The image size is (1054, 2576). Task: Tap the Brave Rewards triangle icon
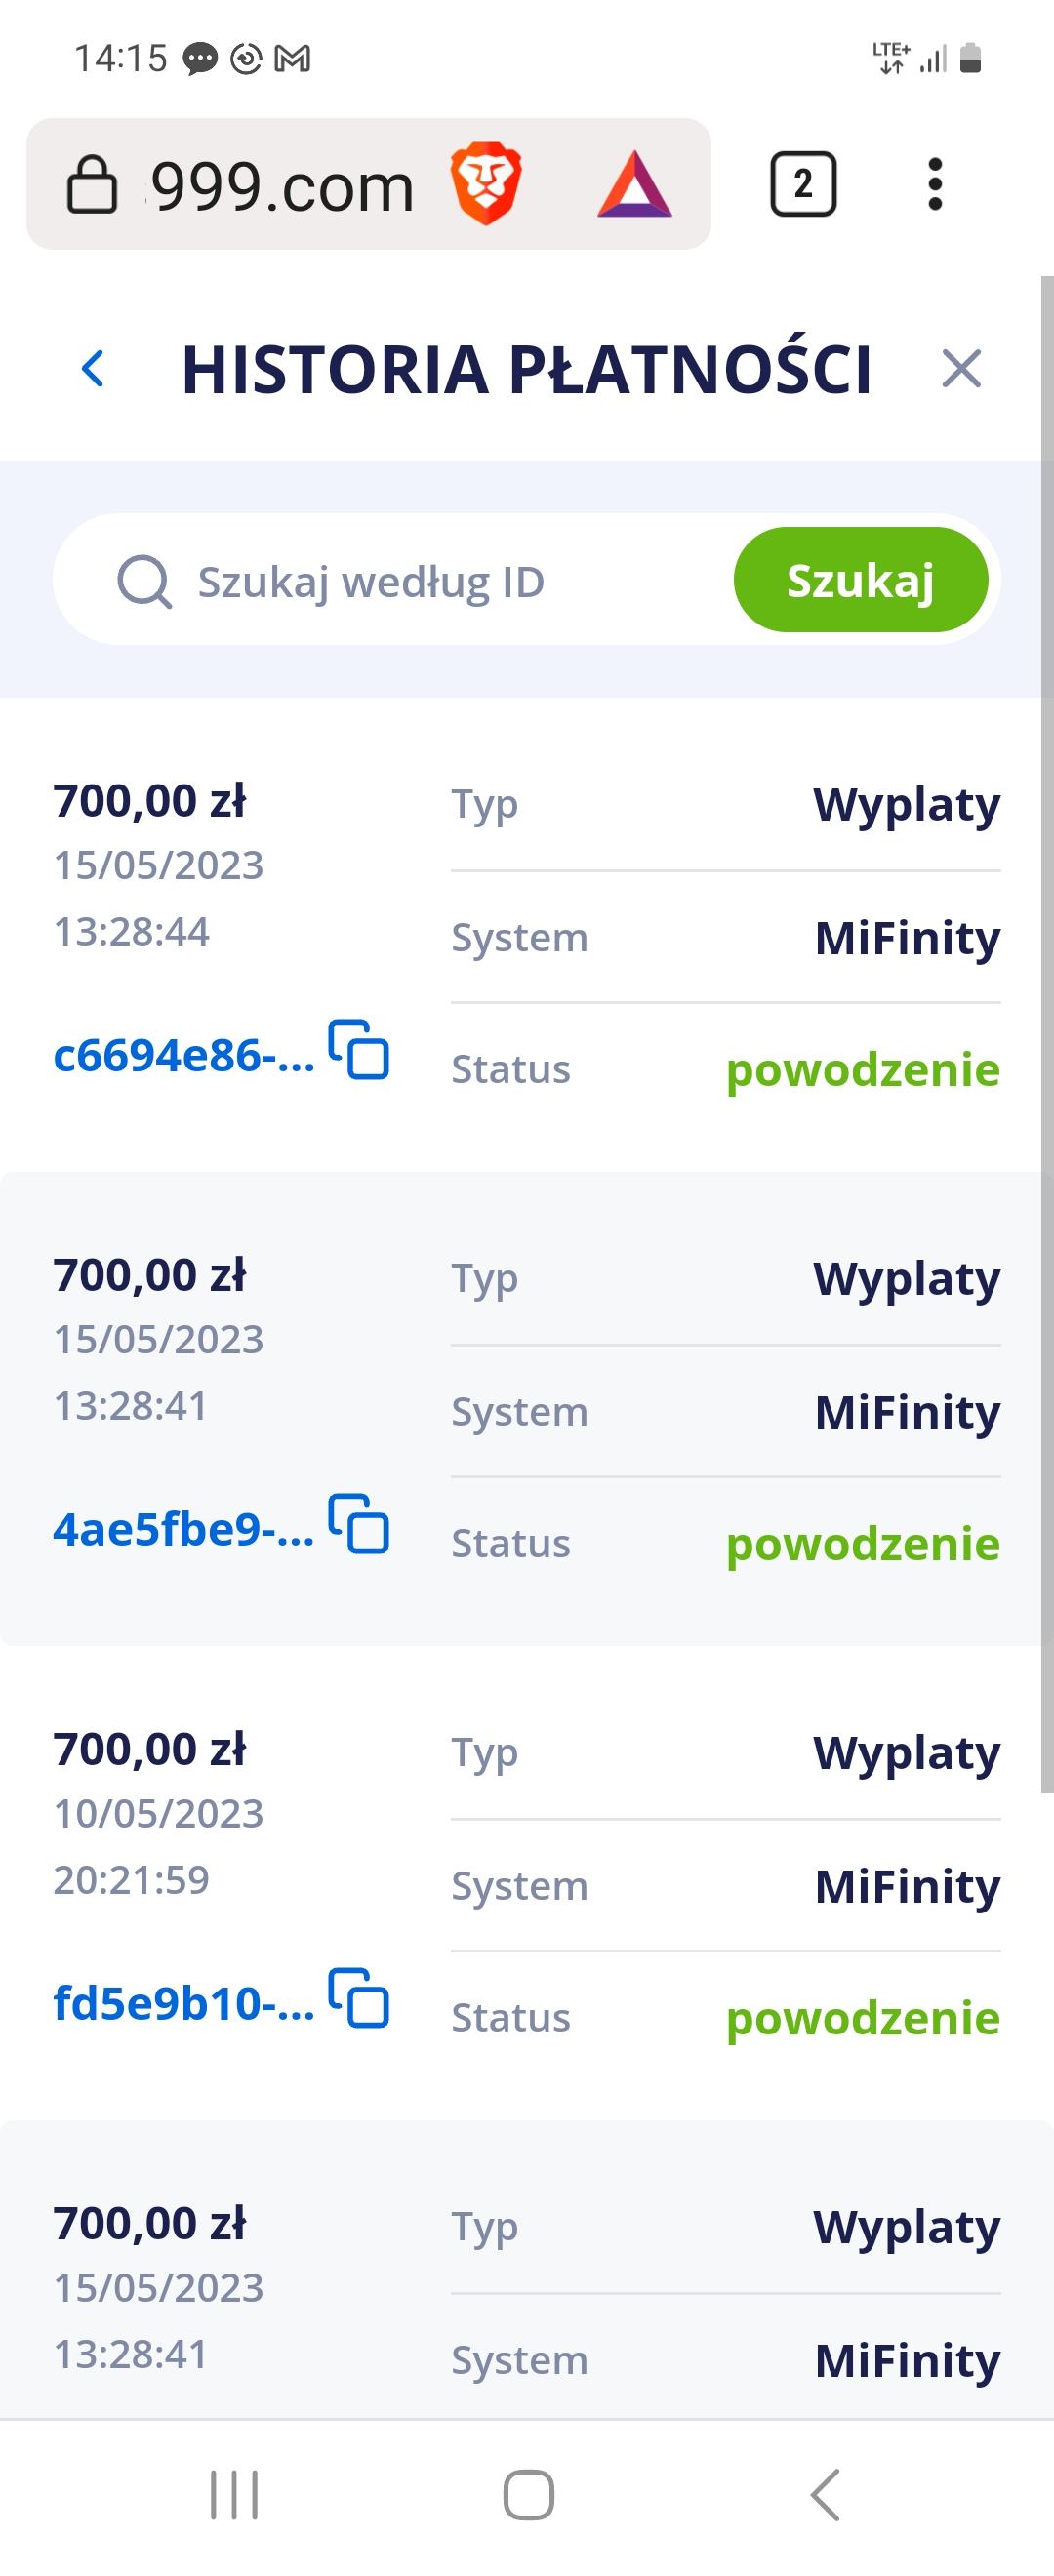[x=634, y=185]
